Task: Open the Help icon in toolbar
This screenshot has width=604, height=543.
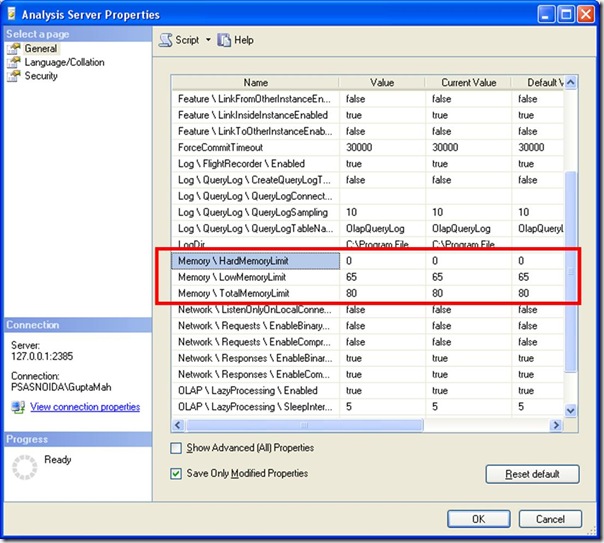Action: pyautogui.click(x=224, y=40)
